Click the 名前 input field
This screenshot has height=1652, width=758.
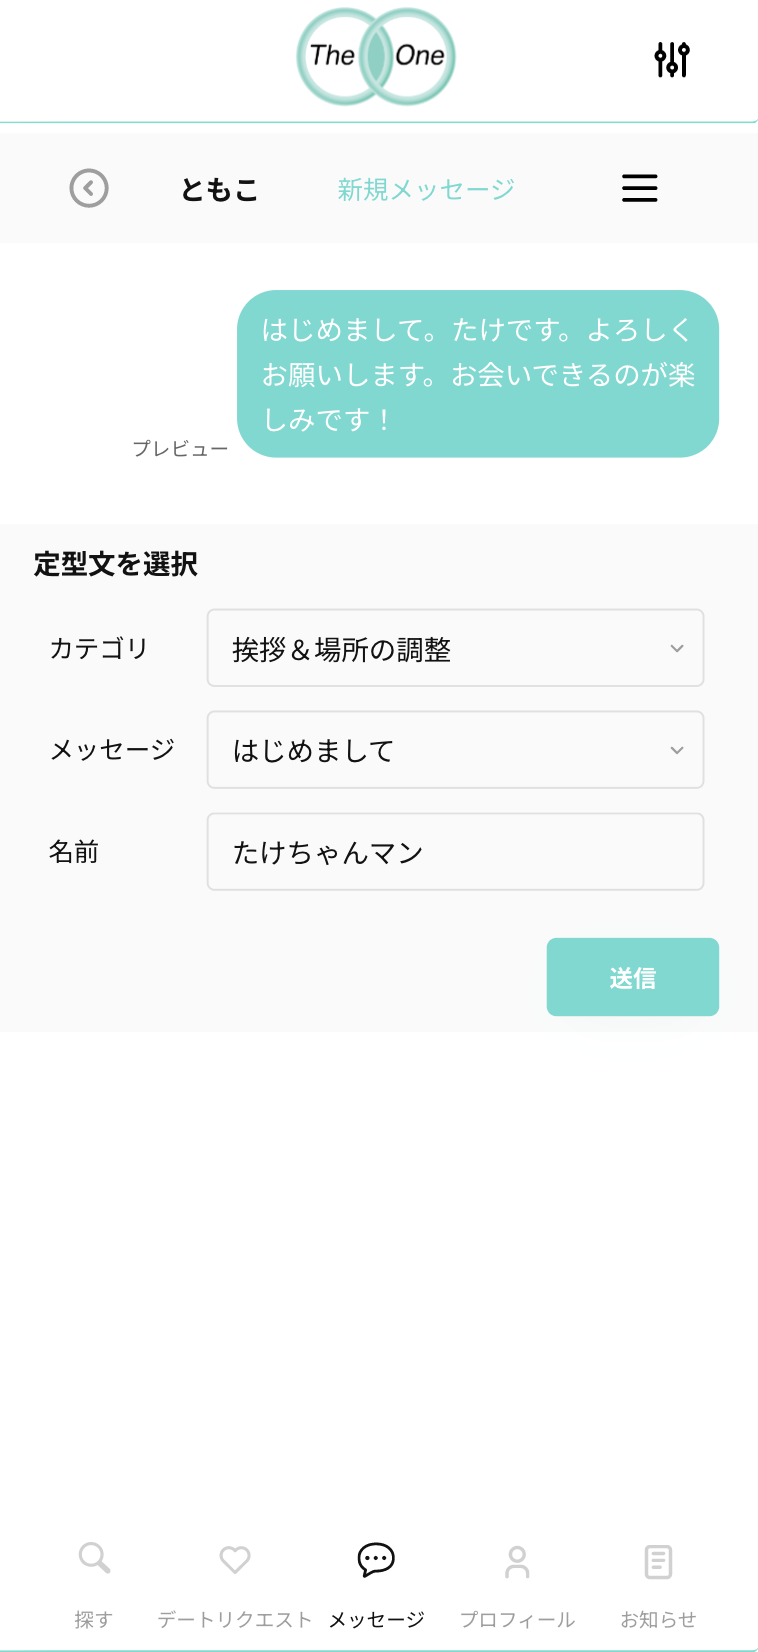pyautogui.click(x=455, y=852)
